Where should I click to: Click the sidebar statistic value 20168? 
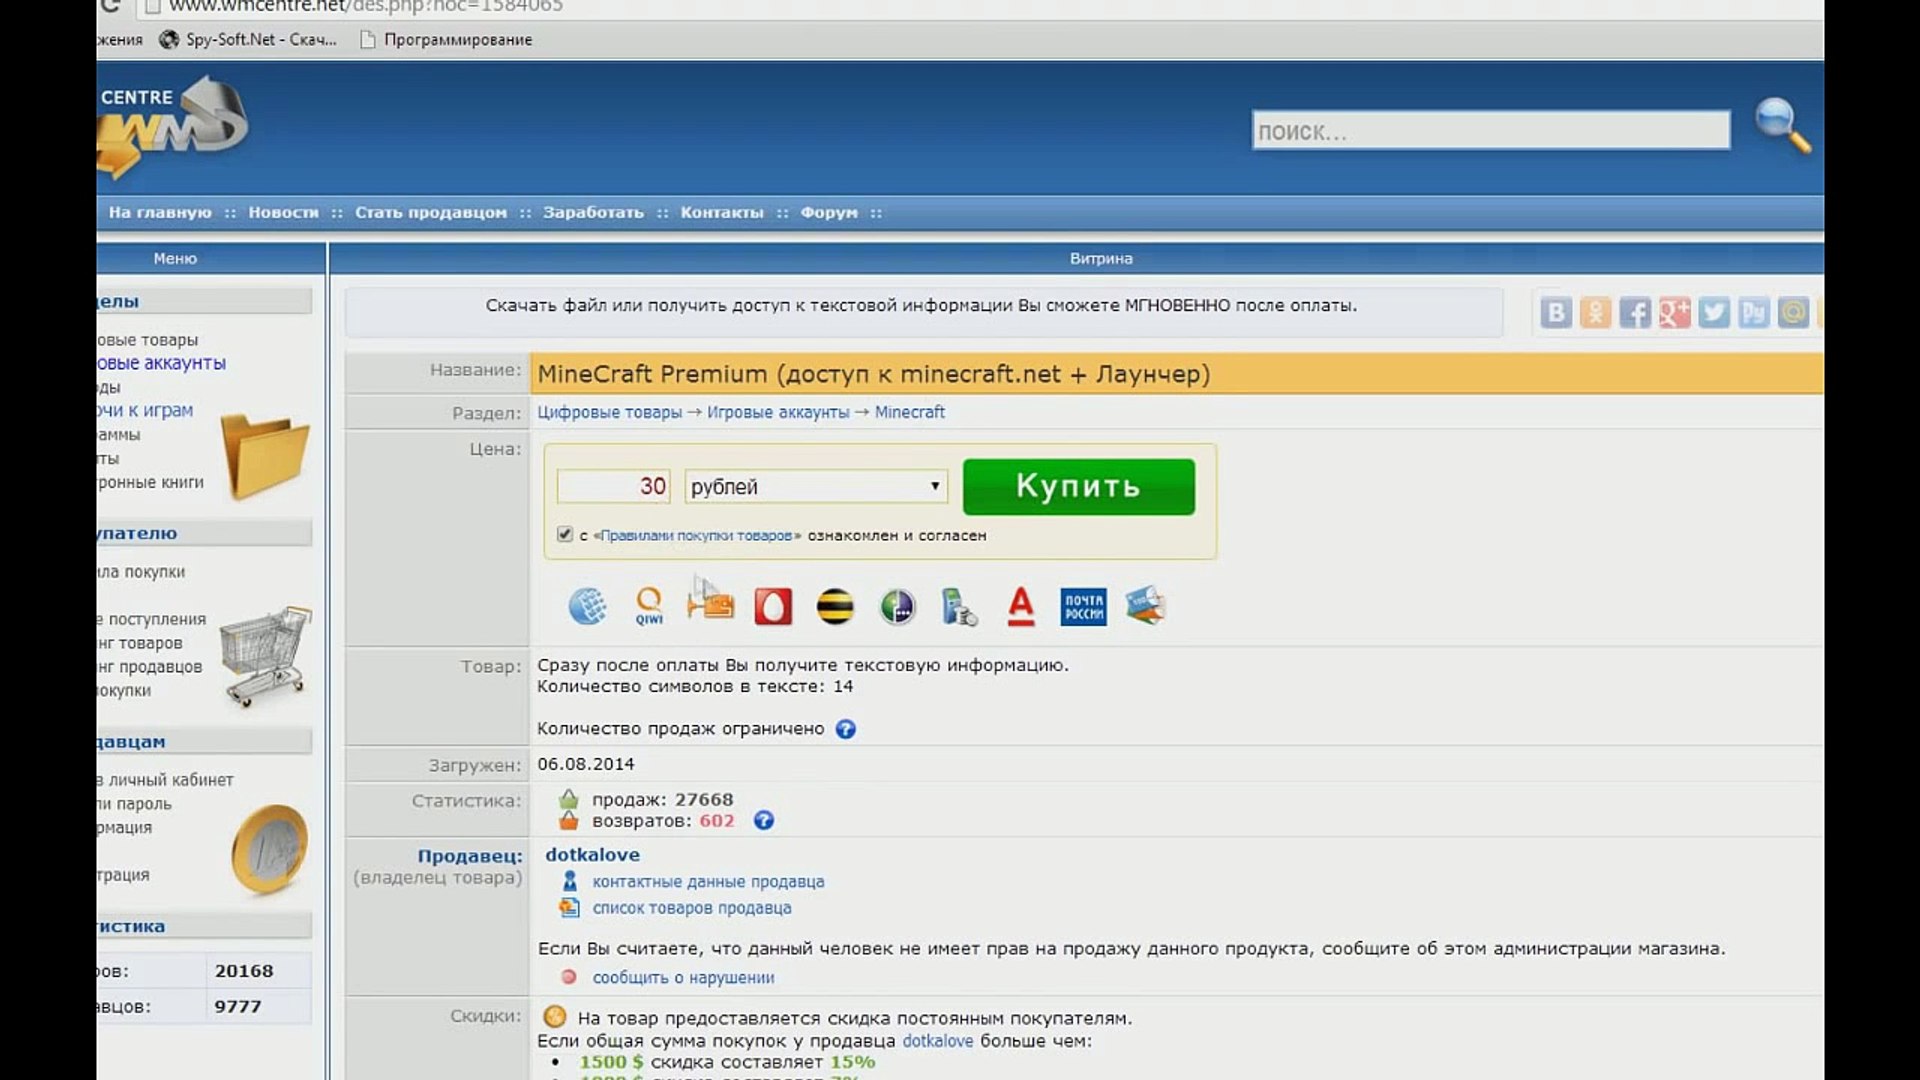point(243,970)
